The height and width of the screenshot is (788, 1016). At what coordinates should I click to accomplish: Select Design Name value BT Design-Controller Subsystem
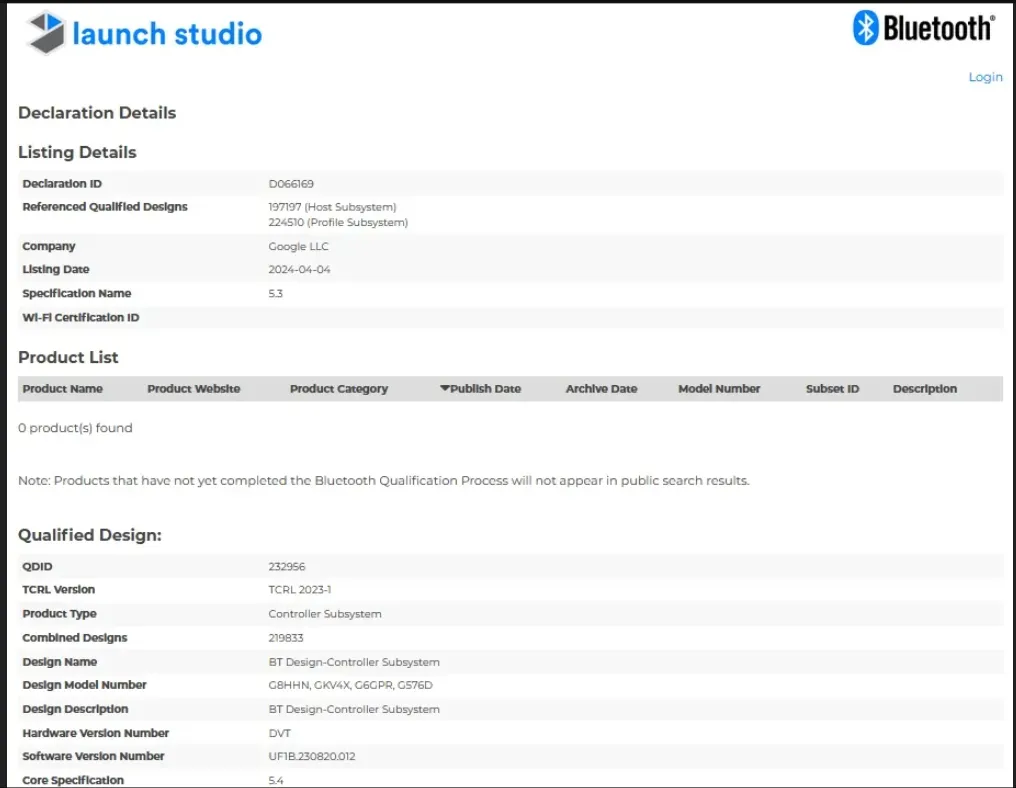354,662
